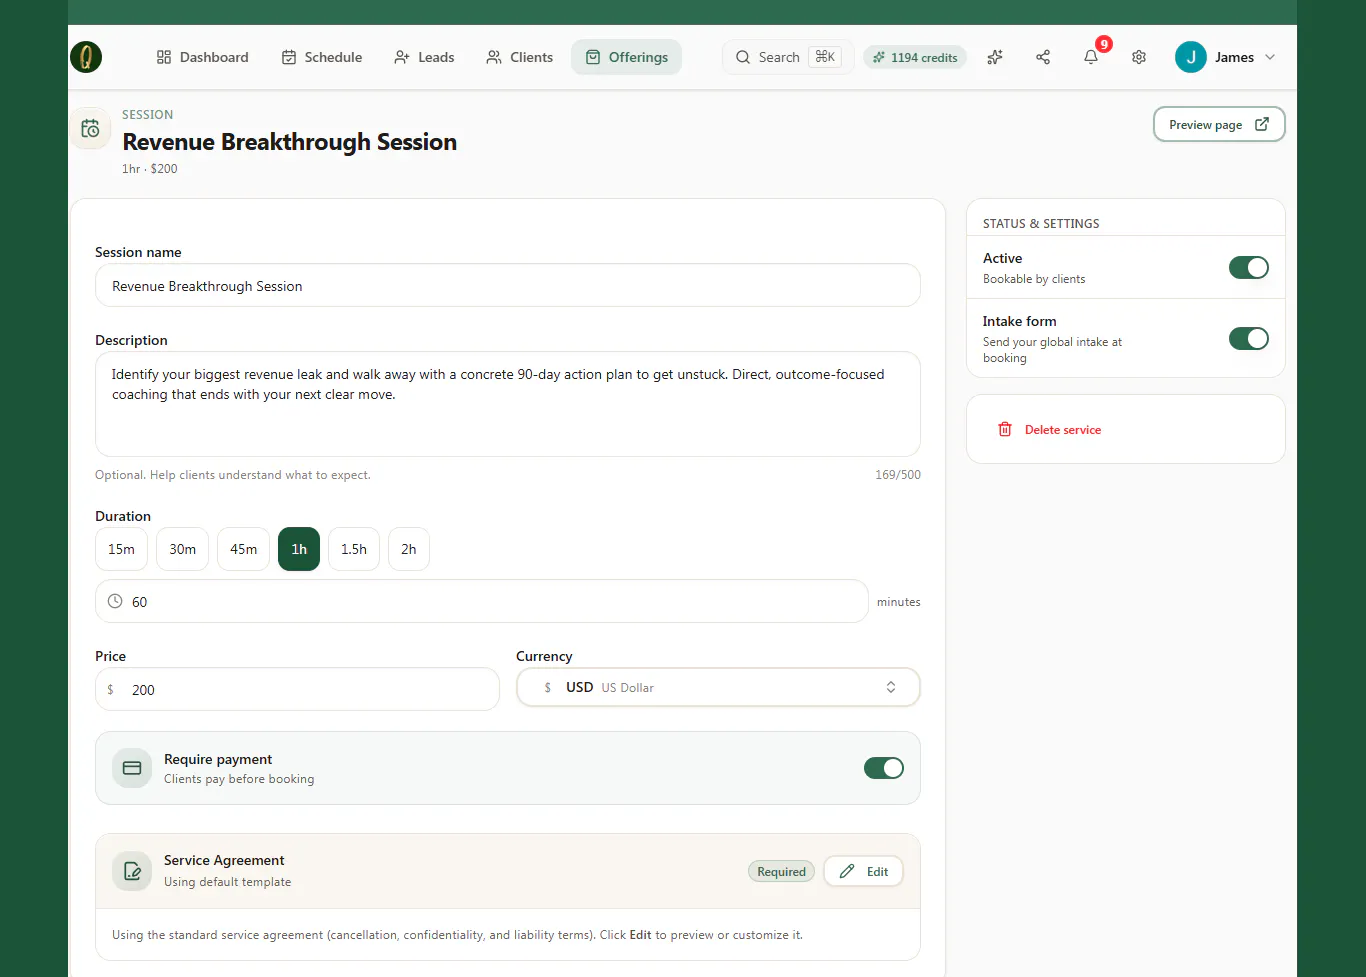Viewport: 1366px width, 977px height.
Task: Click the app logo icon
Action: 86,57
